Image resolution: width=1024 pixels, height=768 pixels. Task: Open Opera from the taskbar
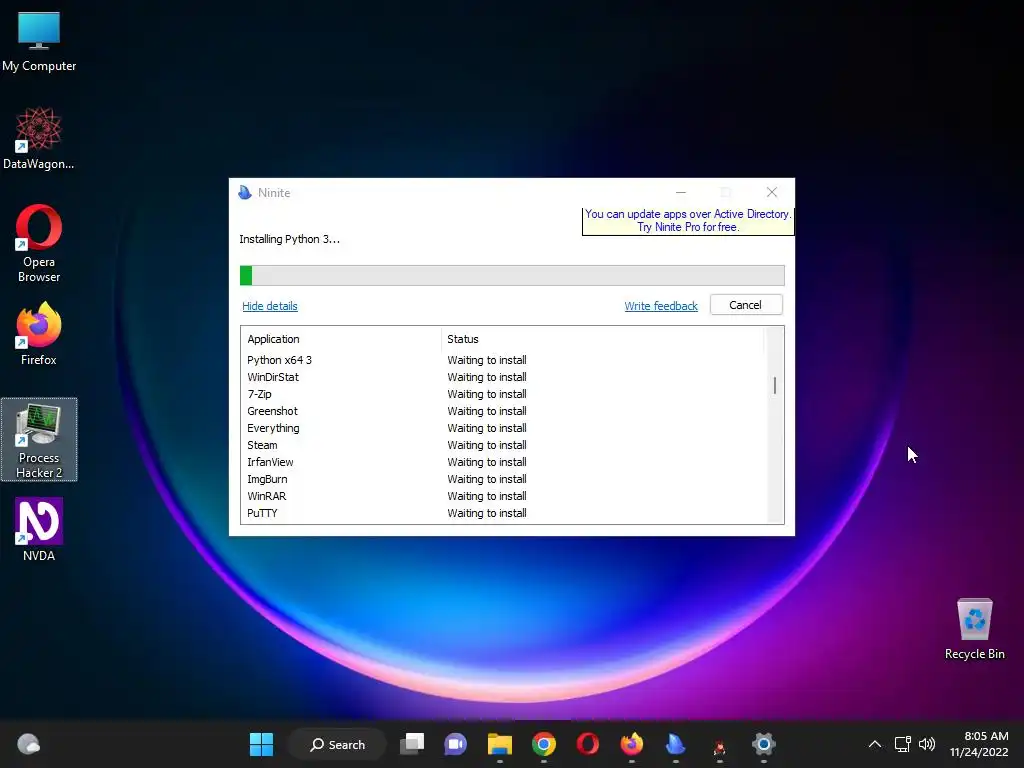tap(588, 744)
